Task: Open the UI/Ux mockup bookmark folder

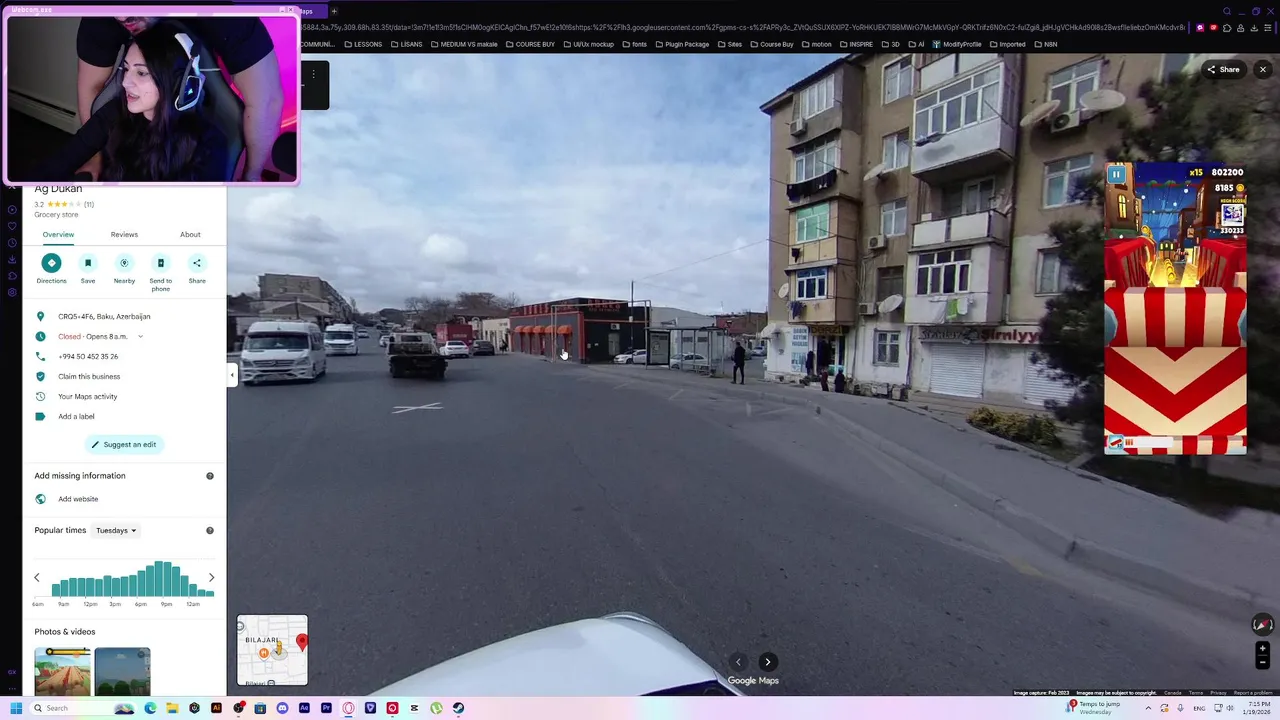Action: [x=588, y=44]
